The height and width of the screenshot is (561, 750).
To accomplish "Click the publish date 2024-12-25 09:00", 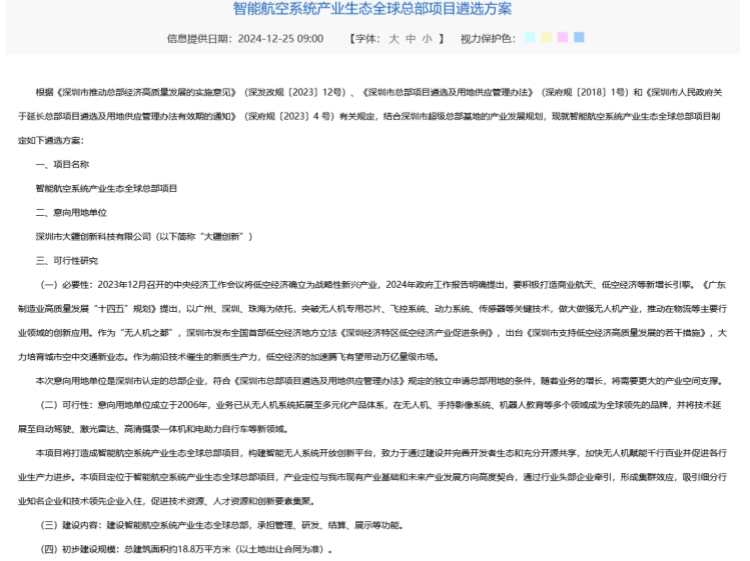I will pos(280,38).
